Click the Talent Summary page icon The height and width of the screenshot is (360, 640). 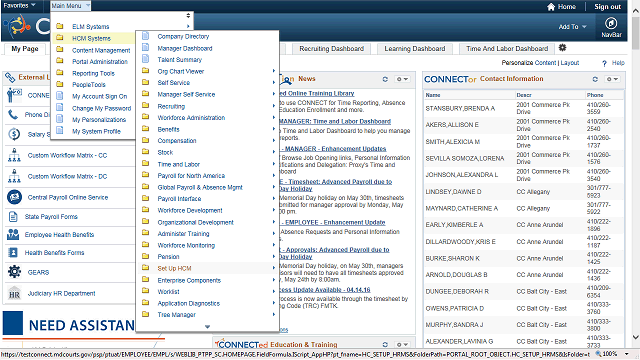pyautogui.click(x=145, y=59)
